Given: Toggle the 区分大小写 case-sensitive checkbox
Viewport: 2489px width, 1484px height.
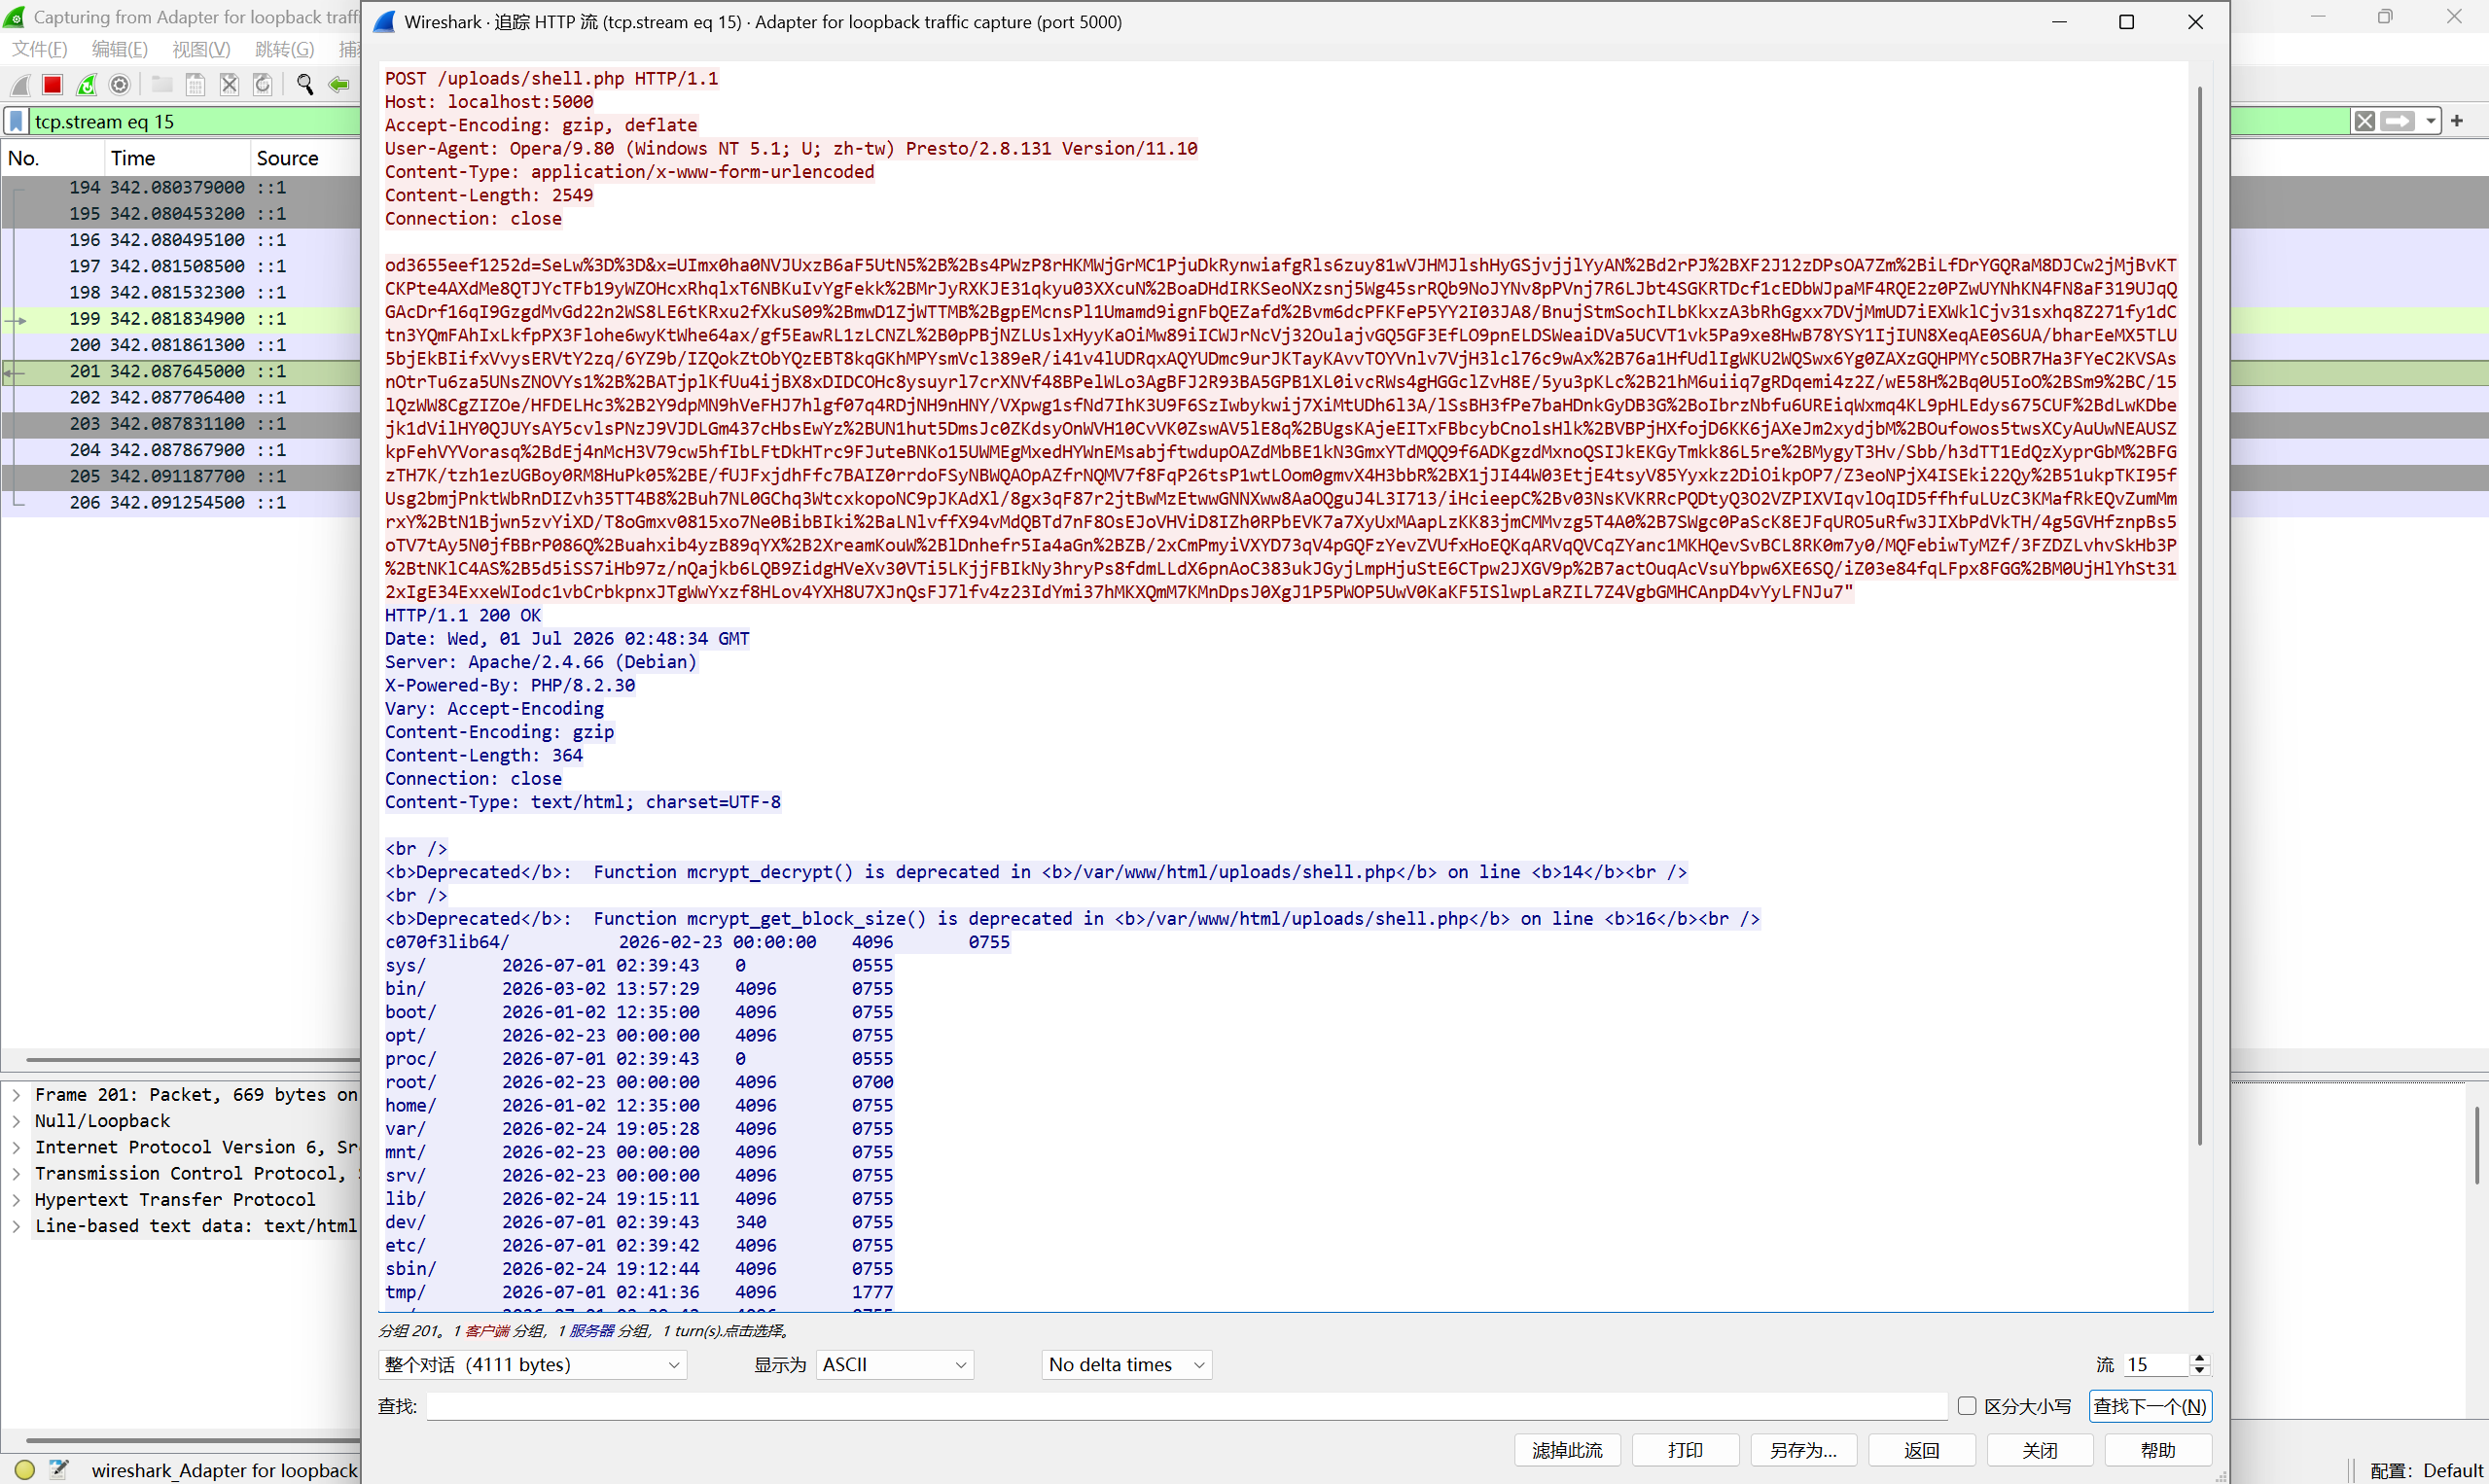Looking at the screenshot, I should pos(1967,1405).
